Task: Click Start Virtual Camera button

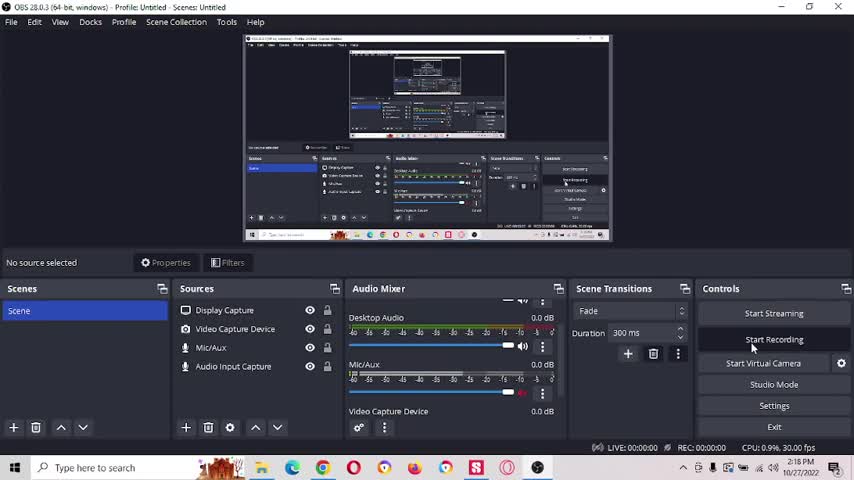Action: [764, 363]
